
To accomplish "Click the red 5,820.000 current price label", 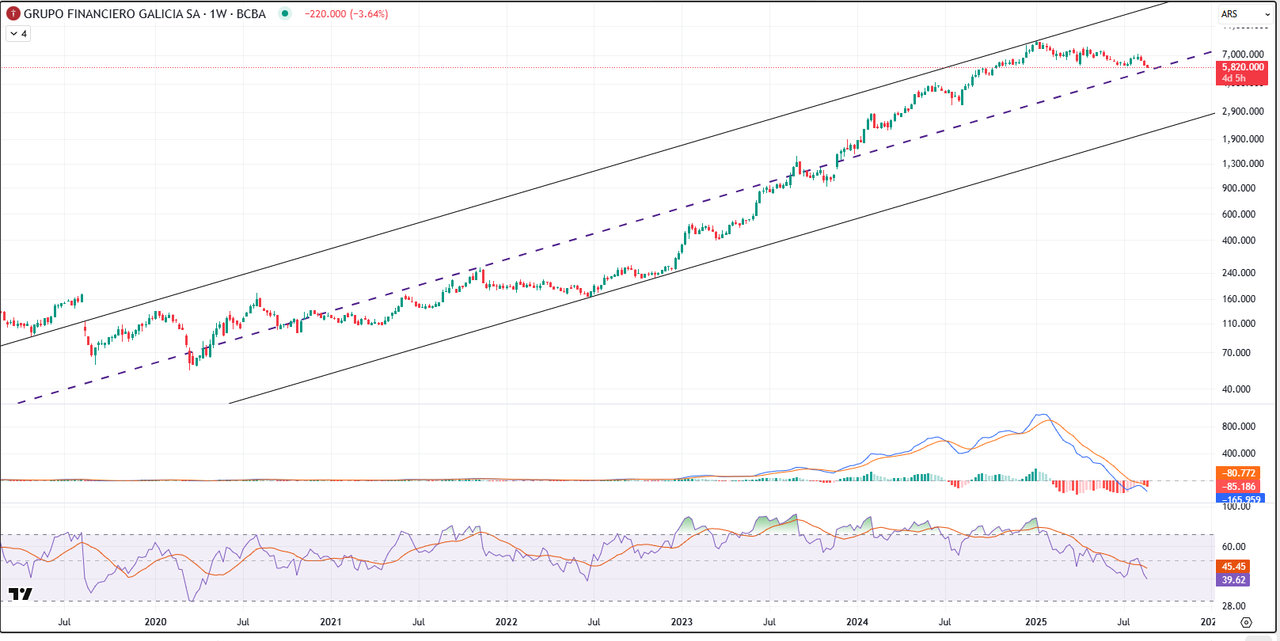I will (x=1242, y=72).
